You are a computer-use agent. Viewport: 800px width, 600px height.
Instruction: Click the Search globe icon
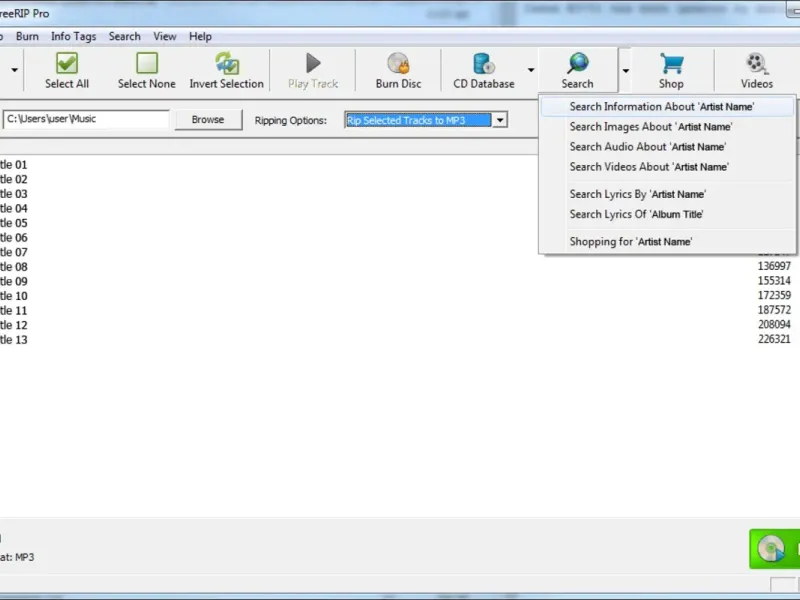tap(578, 63)
